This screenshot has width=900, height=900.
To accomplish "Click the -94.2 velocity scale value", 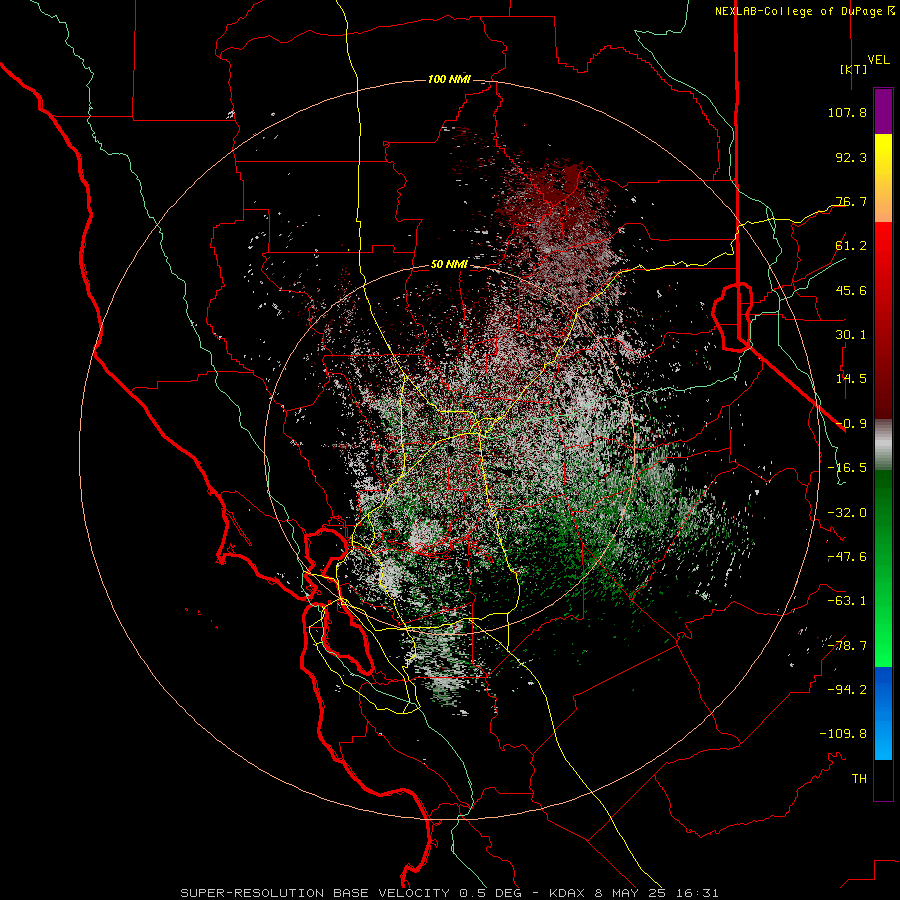I will click(847, 690).
